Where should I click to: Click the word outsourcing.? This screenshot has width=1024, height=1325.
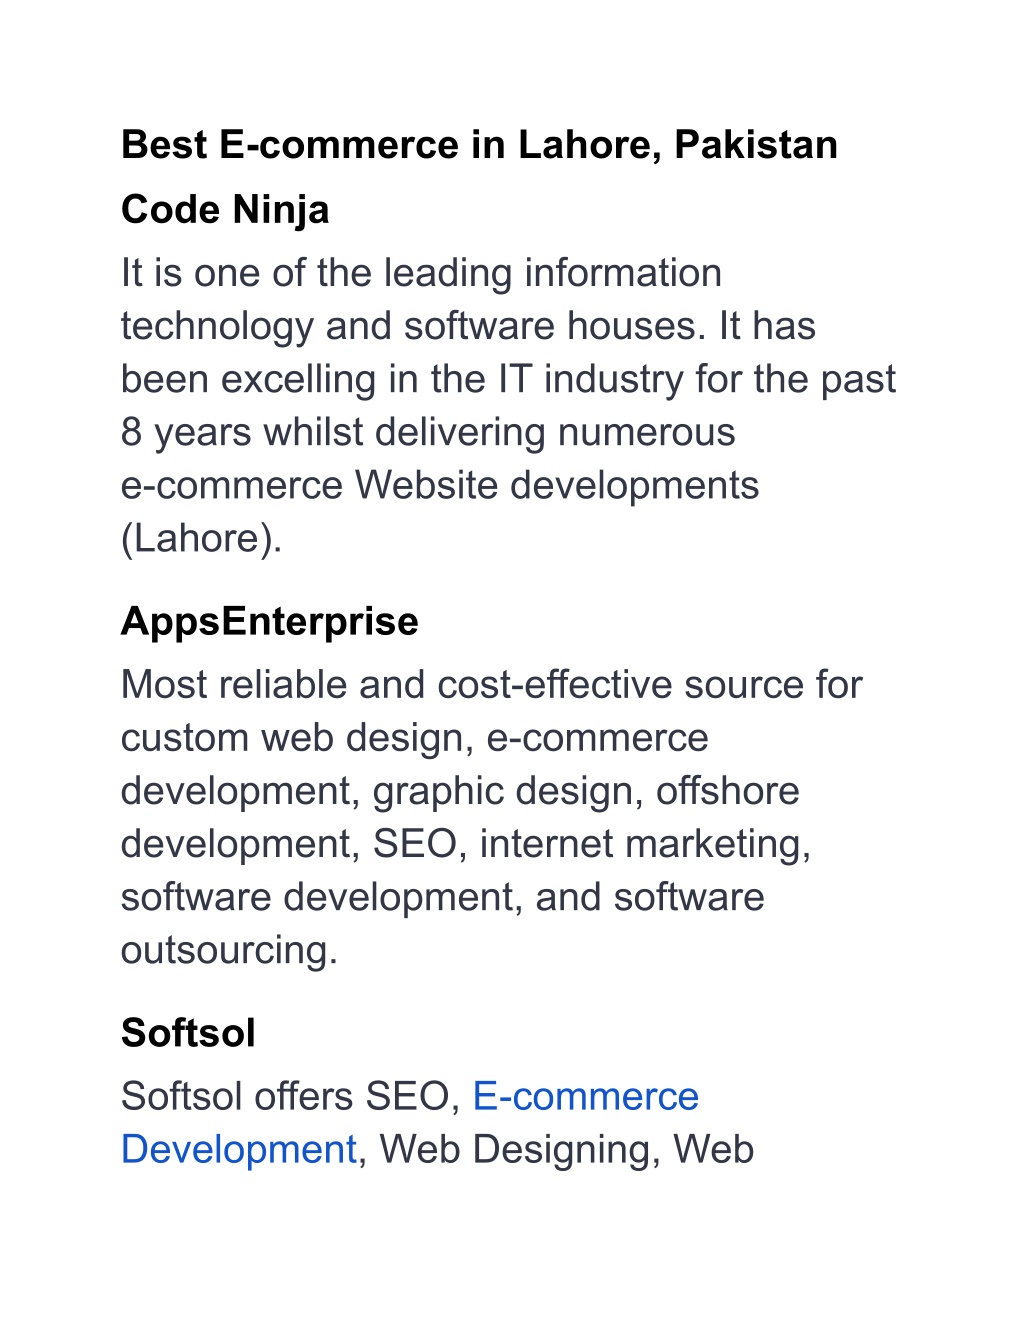[229, 950]
